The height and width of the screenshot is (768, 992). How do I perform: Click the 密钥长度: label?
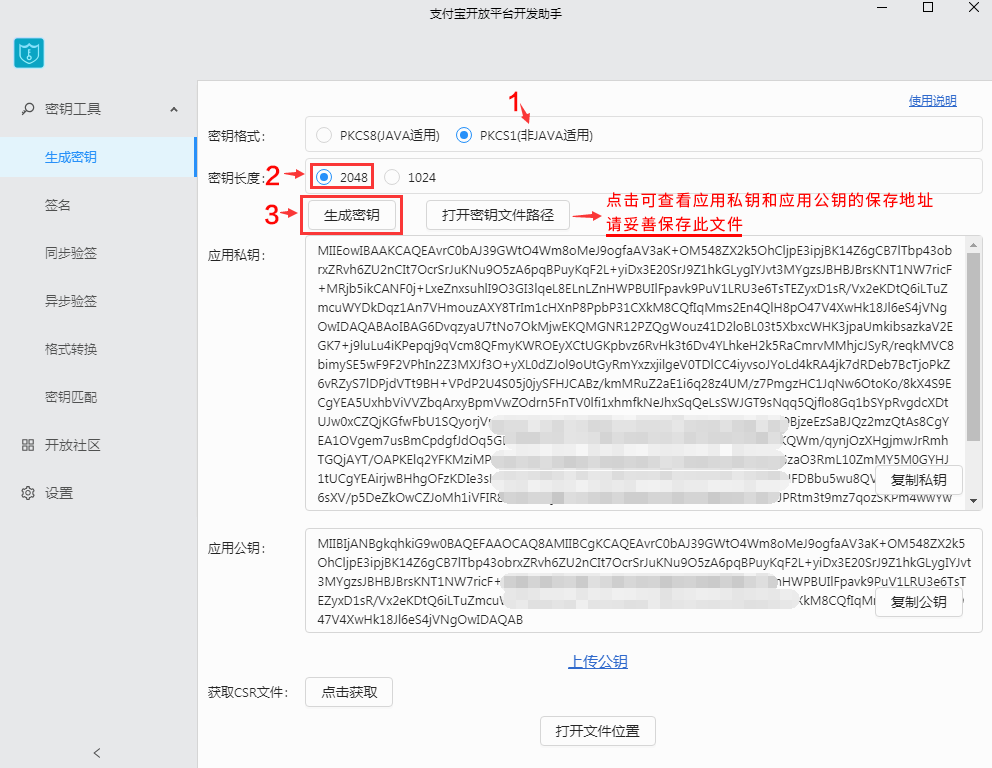pos(237,178)
